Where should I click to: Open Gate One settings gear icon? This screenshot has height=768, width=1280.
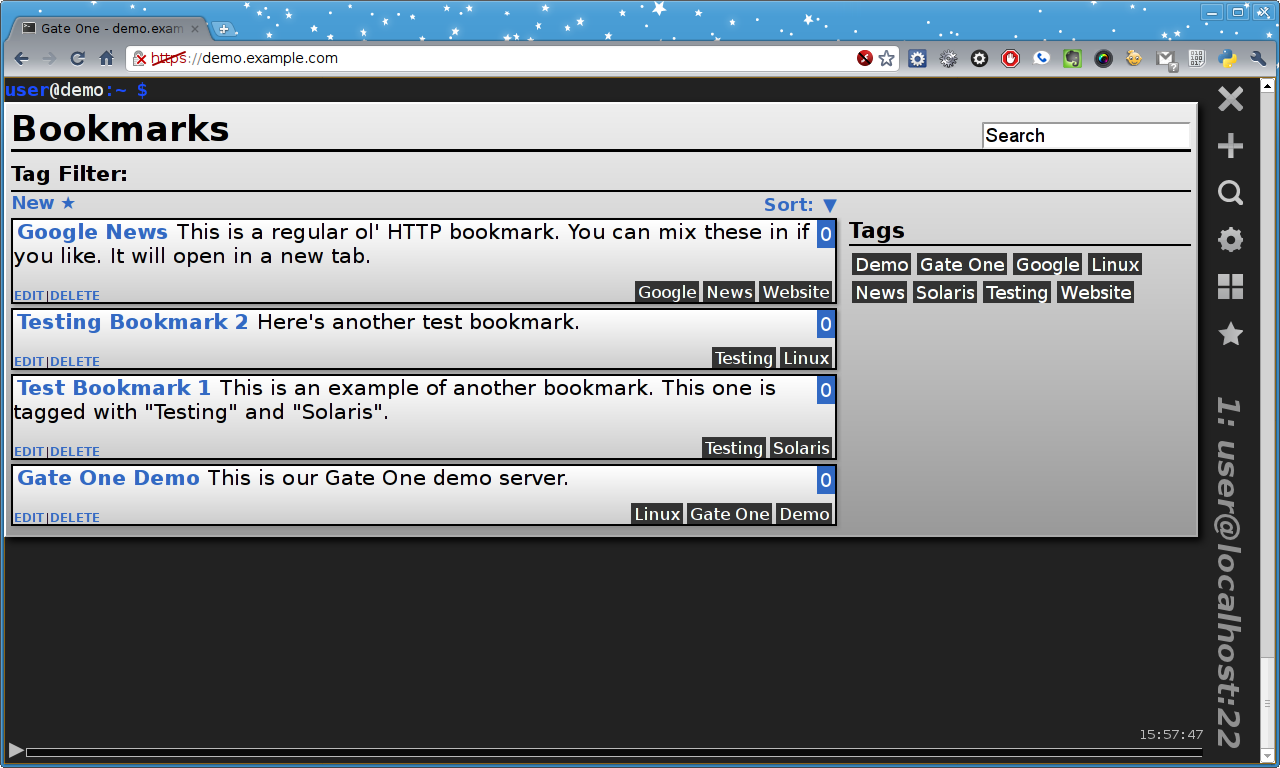(1230, 240)
